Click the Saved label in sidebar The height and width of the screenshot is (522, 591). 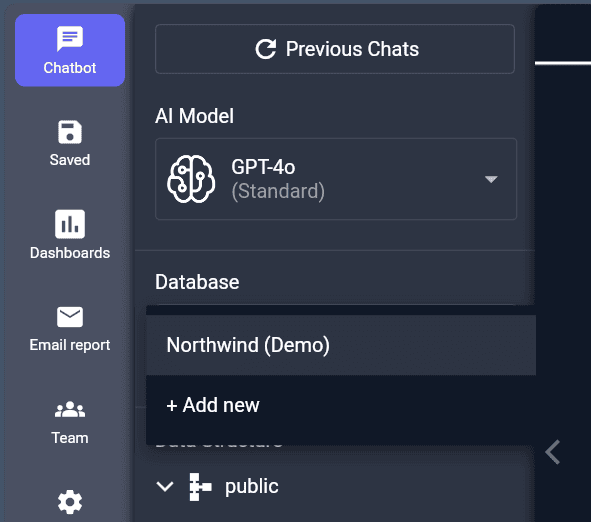tap(70, 160)
